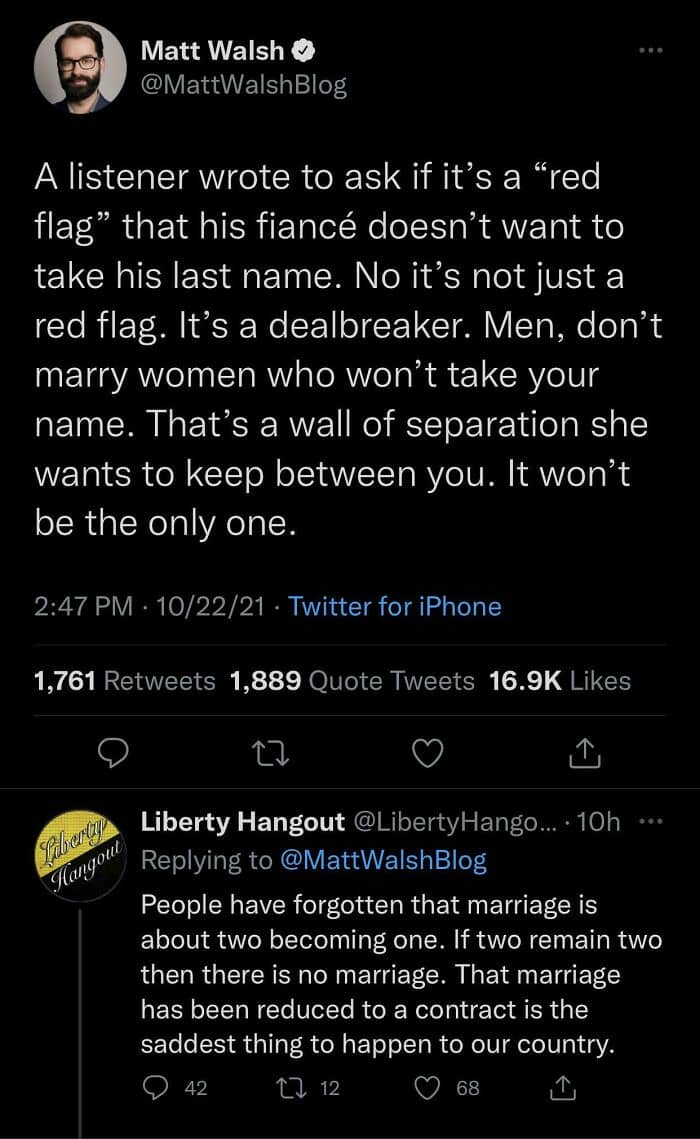Open the main tweet's three-dot menu
This screenshot has width=700, height=1139.
tap(652, 49)
